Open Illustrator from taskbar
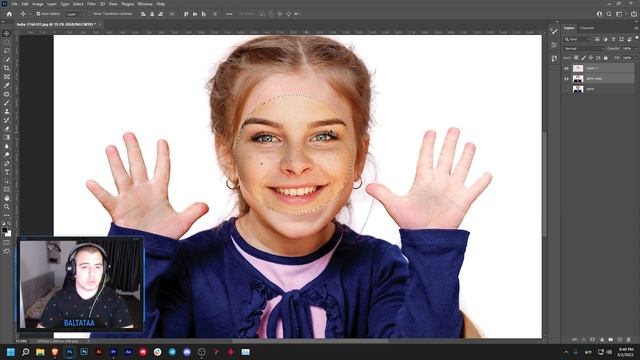Image resolution: width=640 pixels, height=360 pixels. (x=99, y=352)
